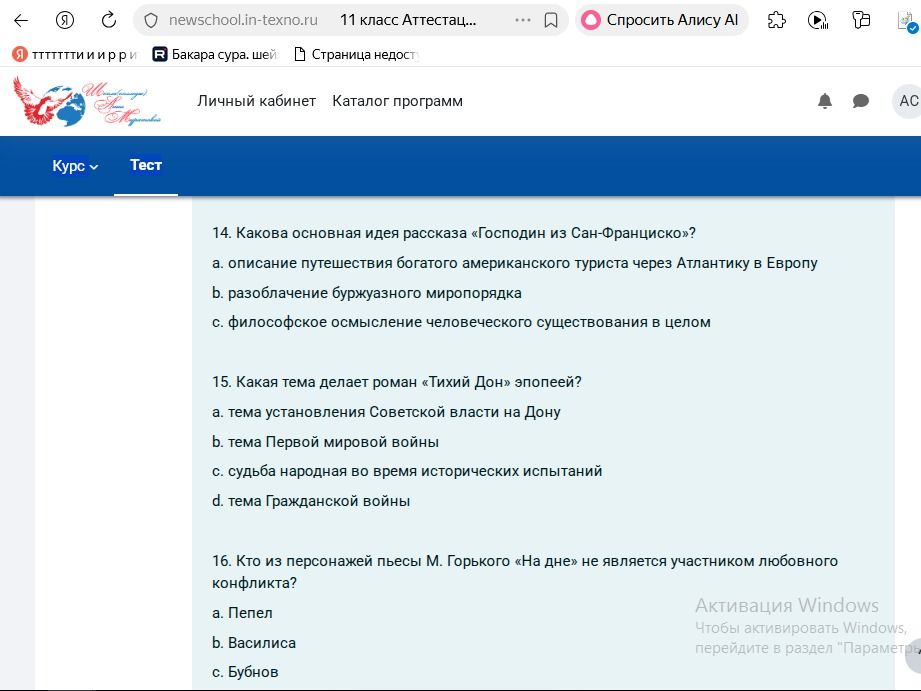Go back using the browser back arrow
Viewport: 921px width, 691px height.
pyautogui.click(x=21, y=21)
